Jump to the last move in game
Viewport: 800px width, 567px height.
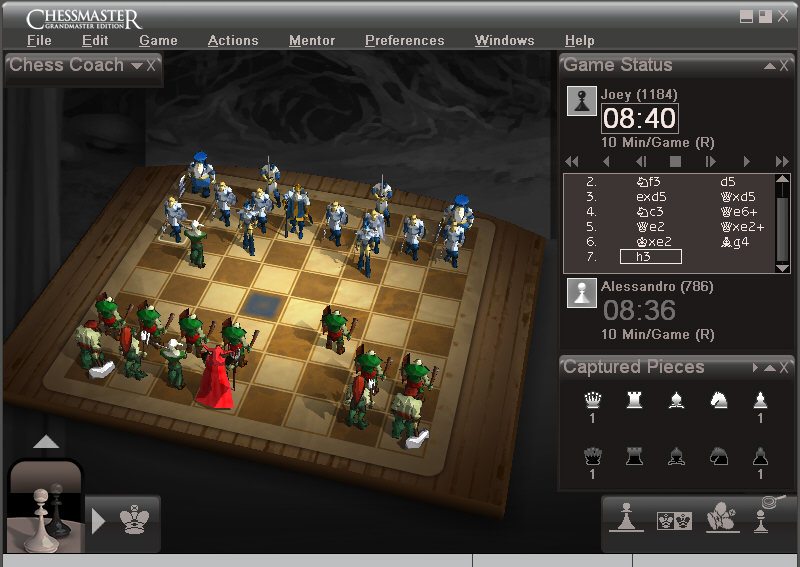click(x=782, y=162)
